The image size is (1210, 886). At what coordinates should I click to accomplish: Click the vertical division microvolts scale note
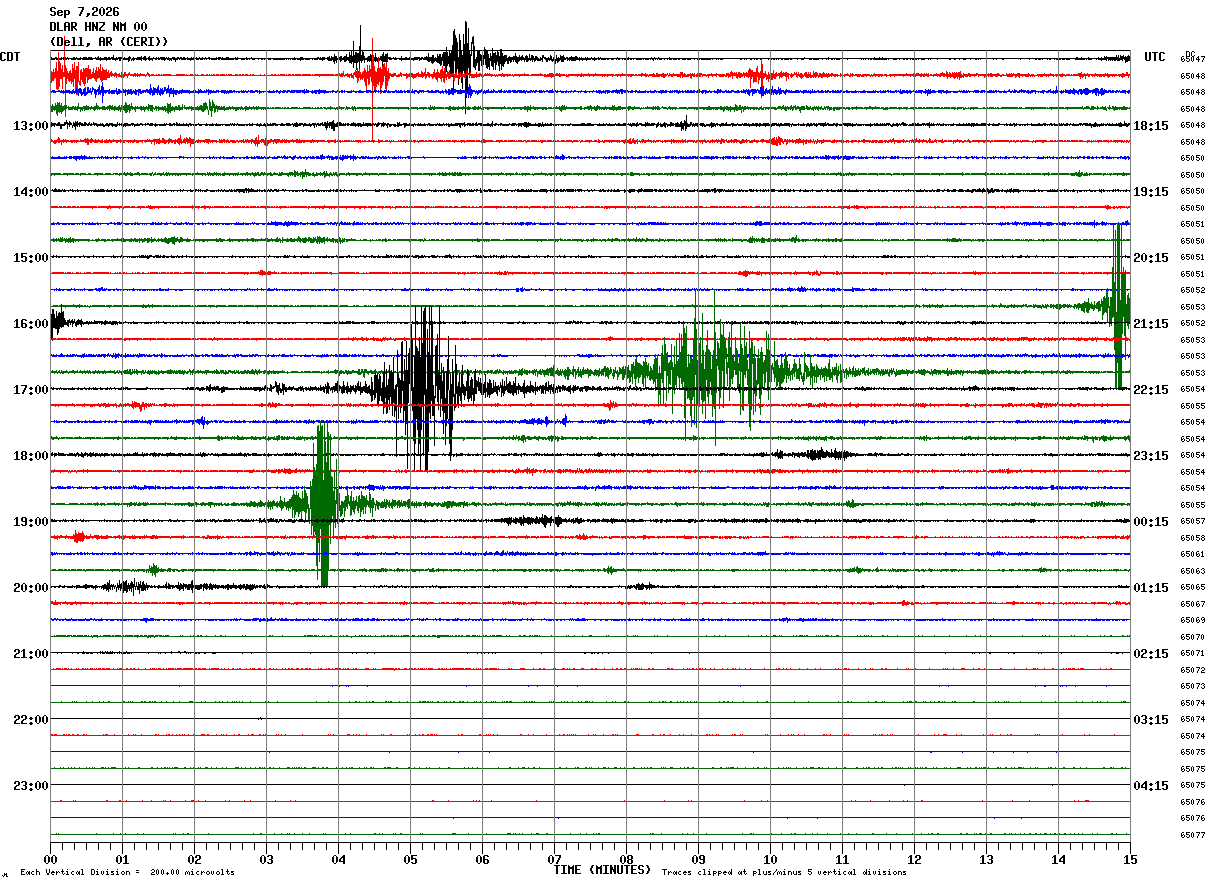tap(128, 872)
